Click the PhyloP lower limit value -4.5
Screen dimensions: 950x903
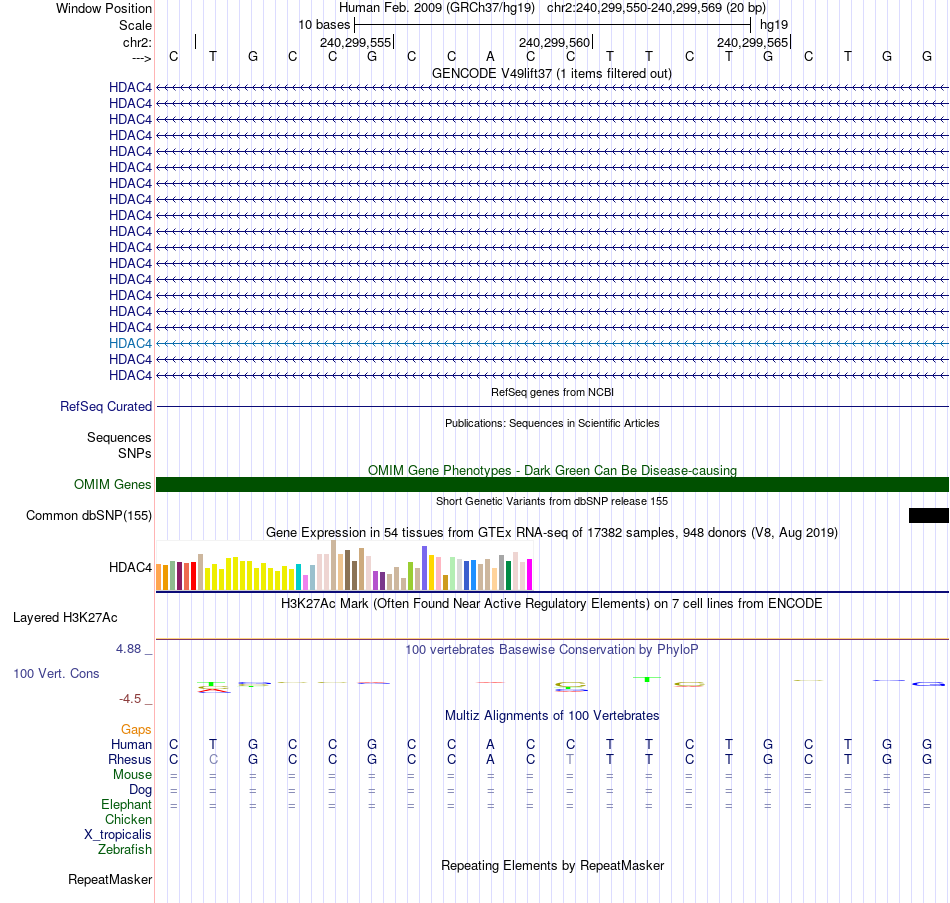click(x=130, y=699)
